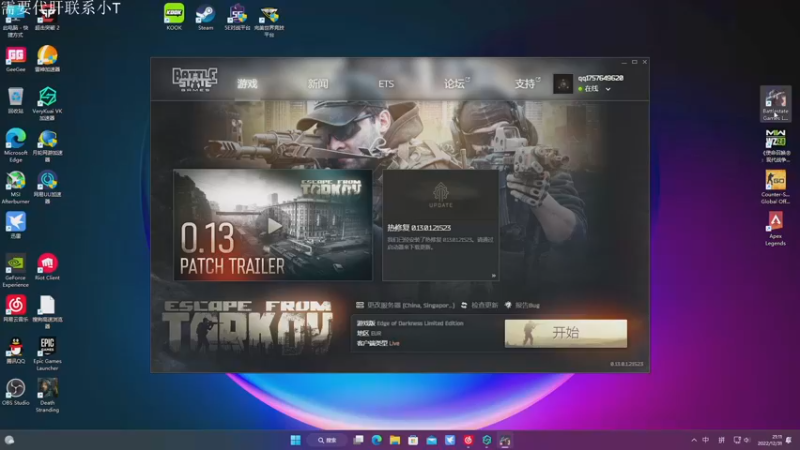Click the taskbar clock and date
The image size is (800, 450).
(770, 440)
